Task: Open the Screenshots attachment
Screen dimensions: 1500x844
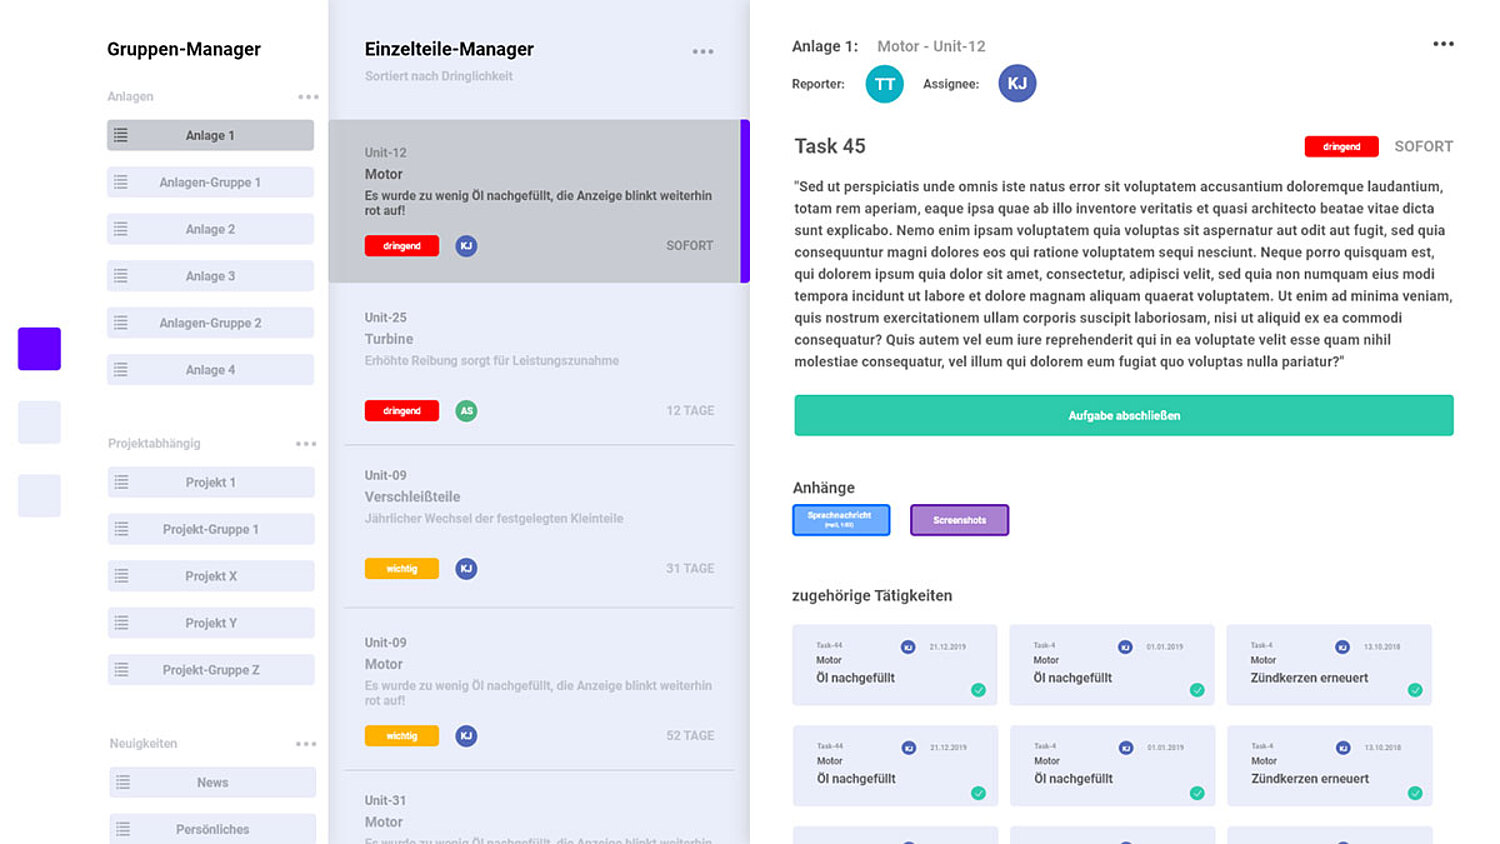Action: click(x=959, y=520)
